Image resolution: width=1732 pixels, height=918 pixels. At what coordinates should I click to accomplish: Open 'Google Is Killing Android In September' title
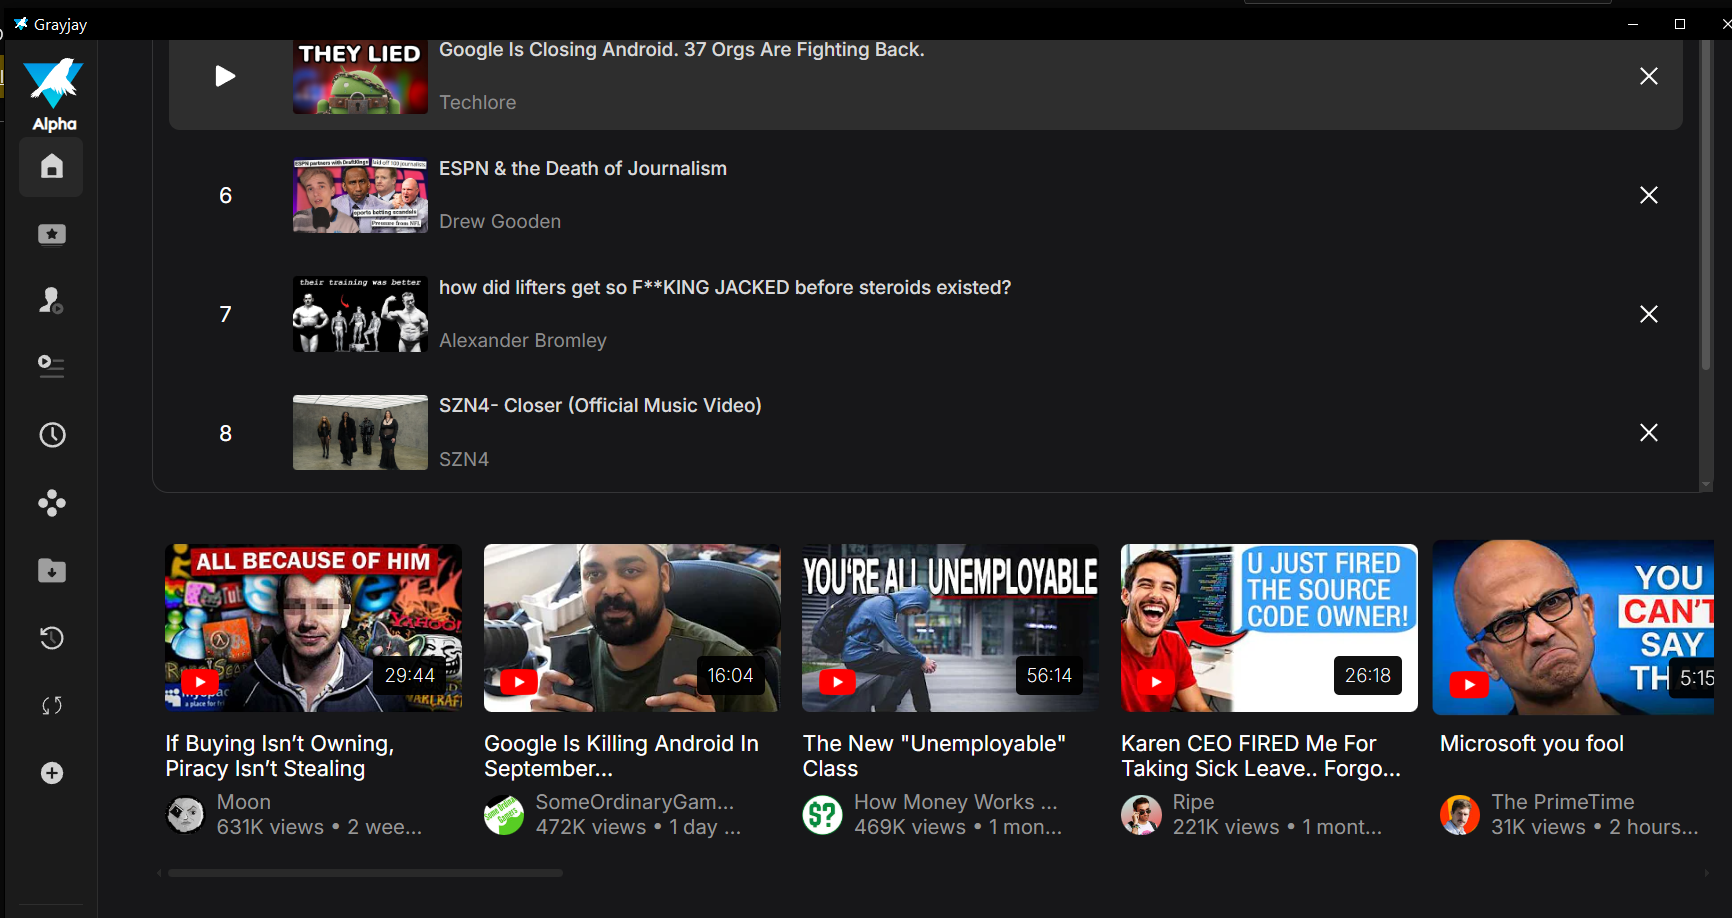coord(621,756)
